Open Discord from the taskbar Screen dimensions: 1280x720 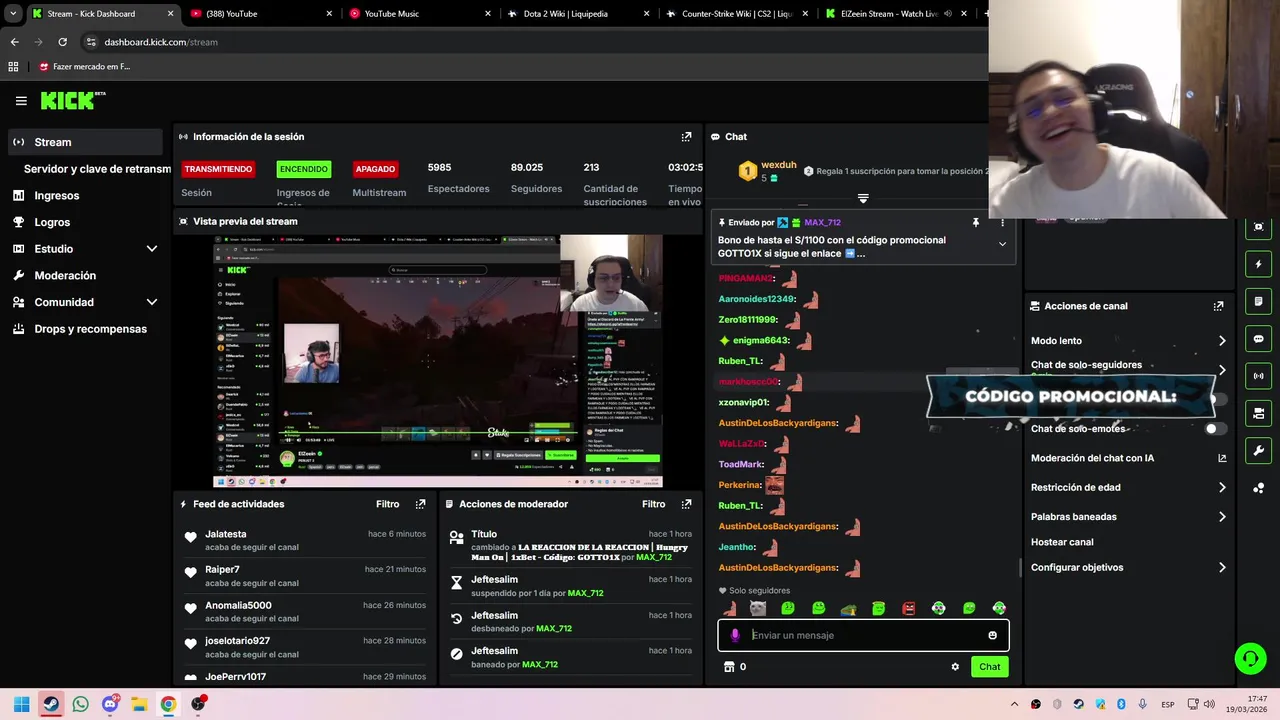110,704
